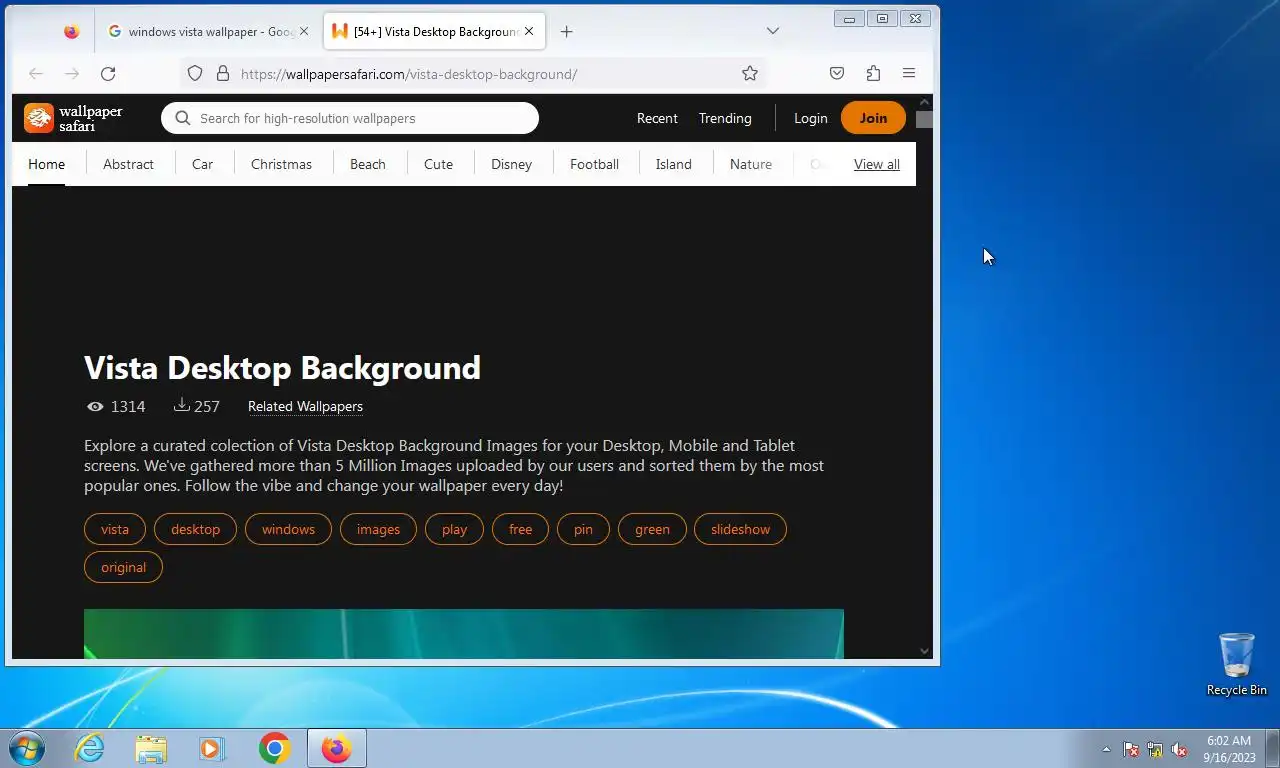This screenshot has width=1280, height=768.
Task: Launch Internet Explorer from taskbar
Action: [x=90, y=748]
